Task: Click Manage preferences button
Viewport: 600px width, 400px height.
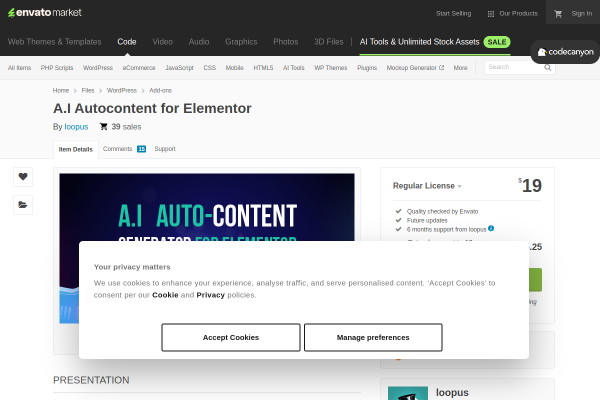Action: pyautogui.click(x=373, y=337)
